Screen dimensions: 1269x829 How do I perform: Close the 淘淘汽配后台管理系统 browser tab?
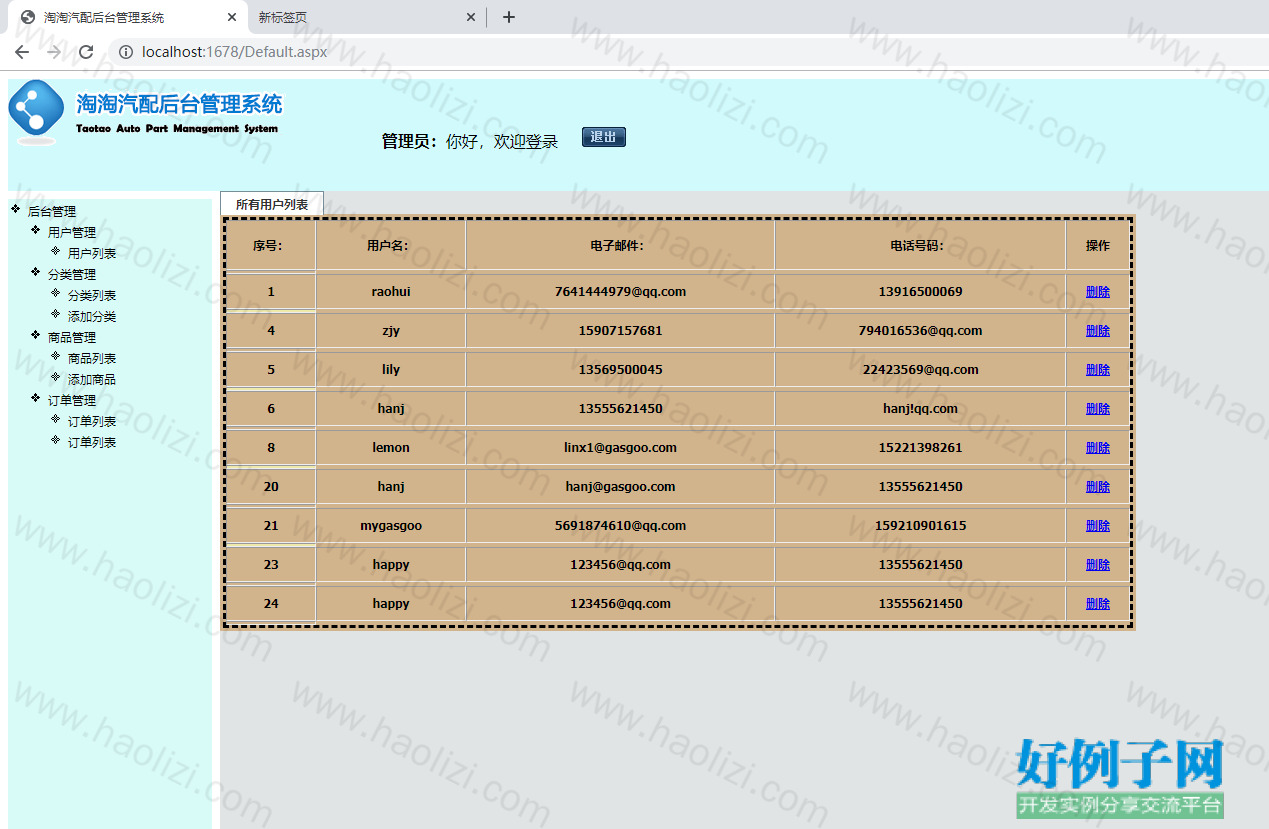pyautogui.click(x=232, y=17)
